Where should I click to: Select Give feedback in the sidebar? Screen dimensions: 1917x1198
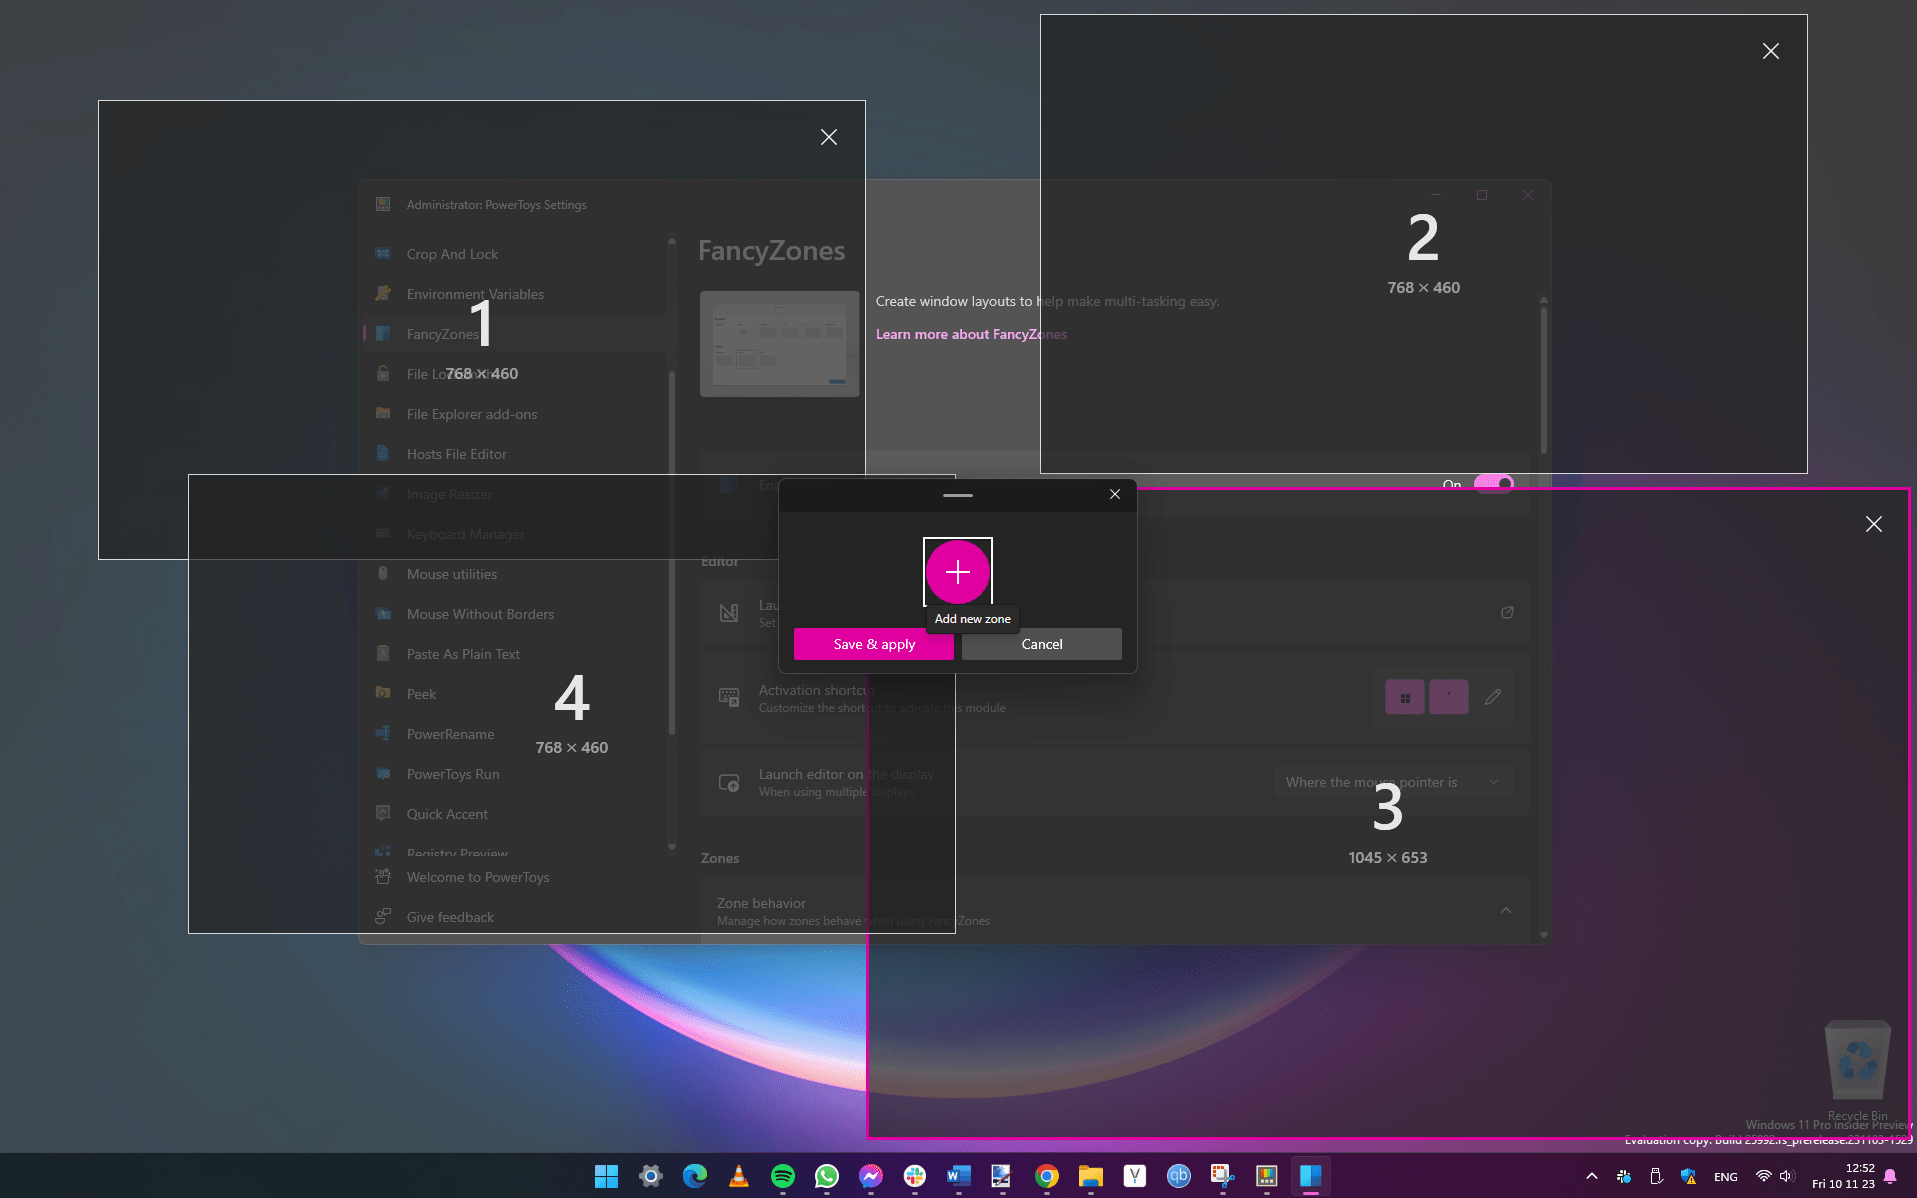coord(449,916)
